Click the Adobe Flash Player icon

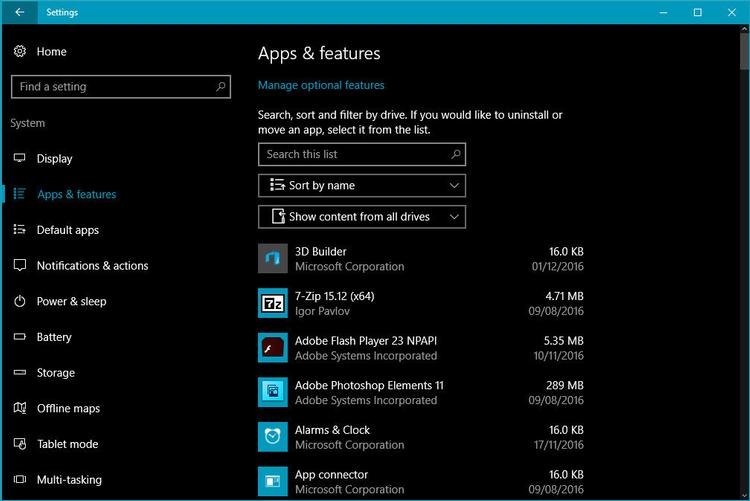(x=273, y=347)
